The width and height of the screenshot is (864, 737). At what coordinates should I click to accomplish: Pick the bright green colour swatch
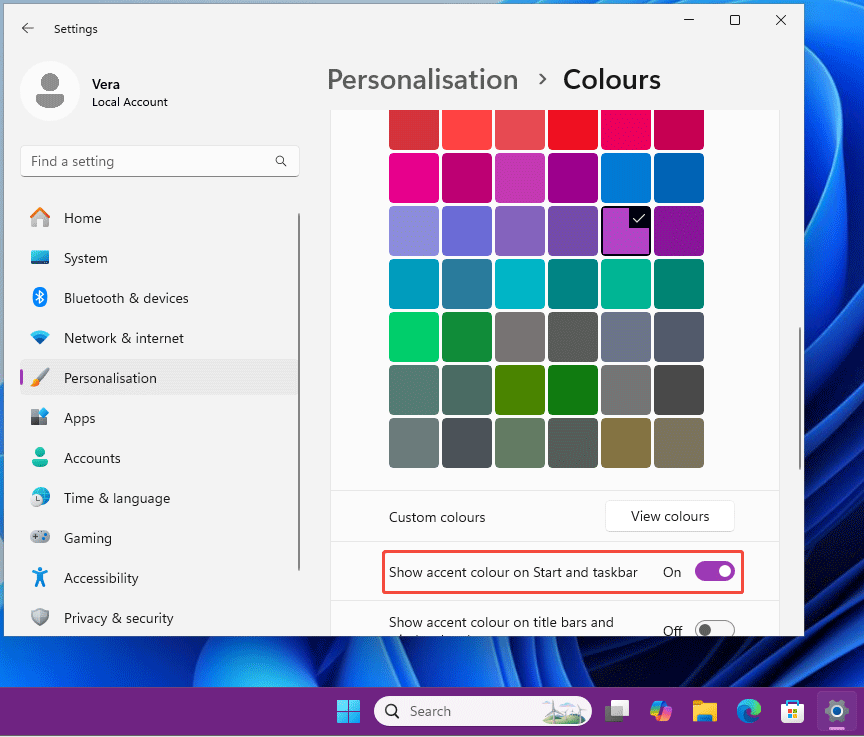point(414,336)
